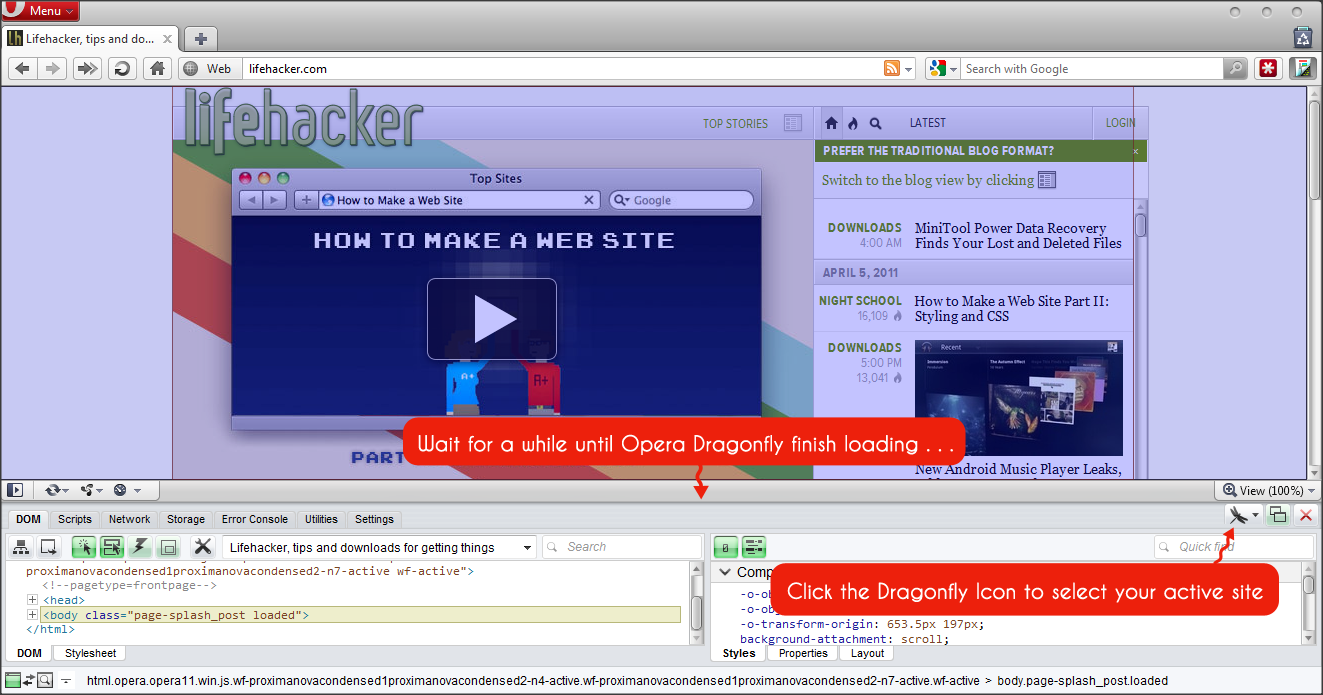Image resolution: width=1323 pixels, height=695 pixels.
Task: Open the Opera Link sync dropdown
Action: [57, 490]
